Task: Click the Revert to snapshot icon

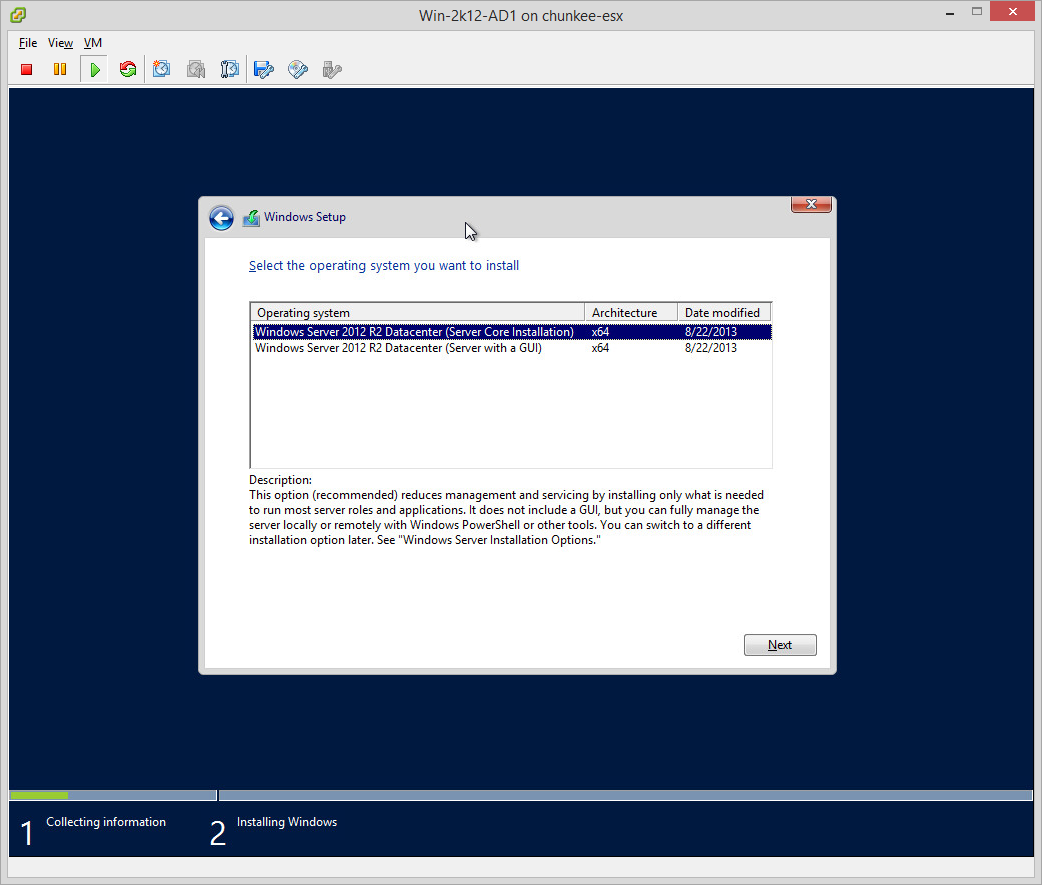Action: (196, 70)
